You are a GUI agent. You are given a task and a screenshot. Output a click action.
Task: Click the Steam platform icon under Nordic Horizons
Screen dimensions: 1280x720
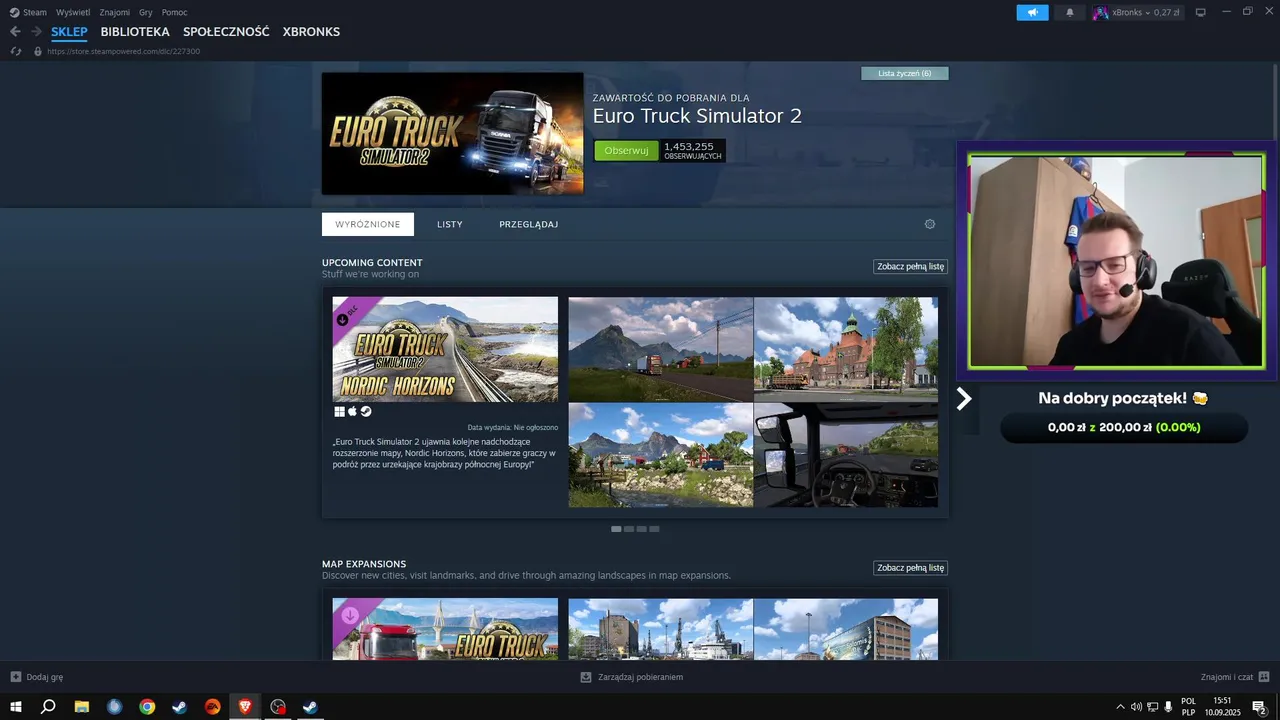pyautogui.click(x=366, y=411)
